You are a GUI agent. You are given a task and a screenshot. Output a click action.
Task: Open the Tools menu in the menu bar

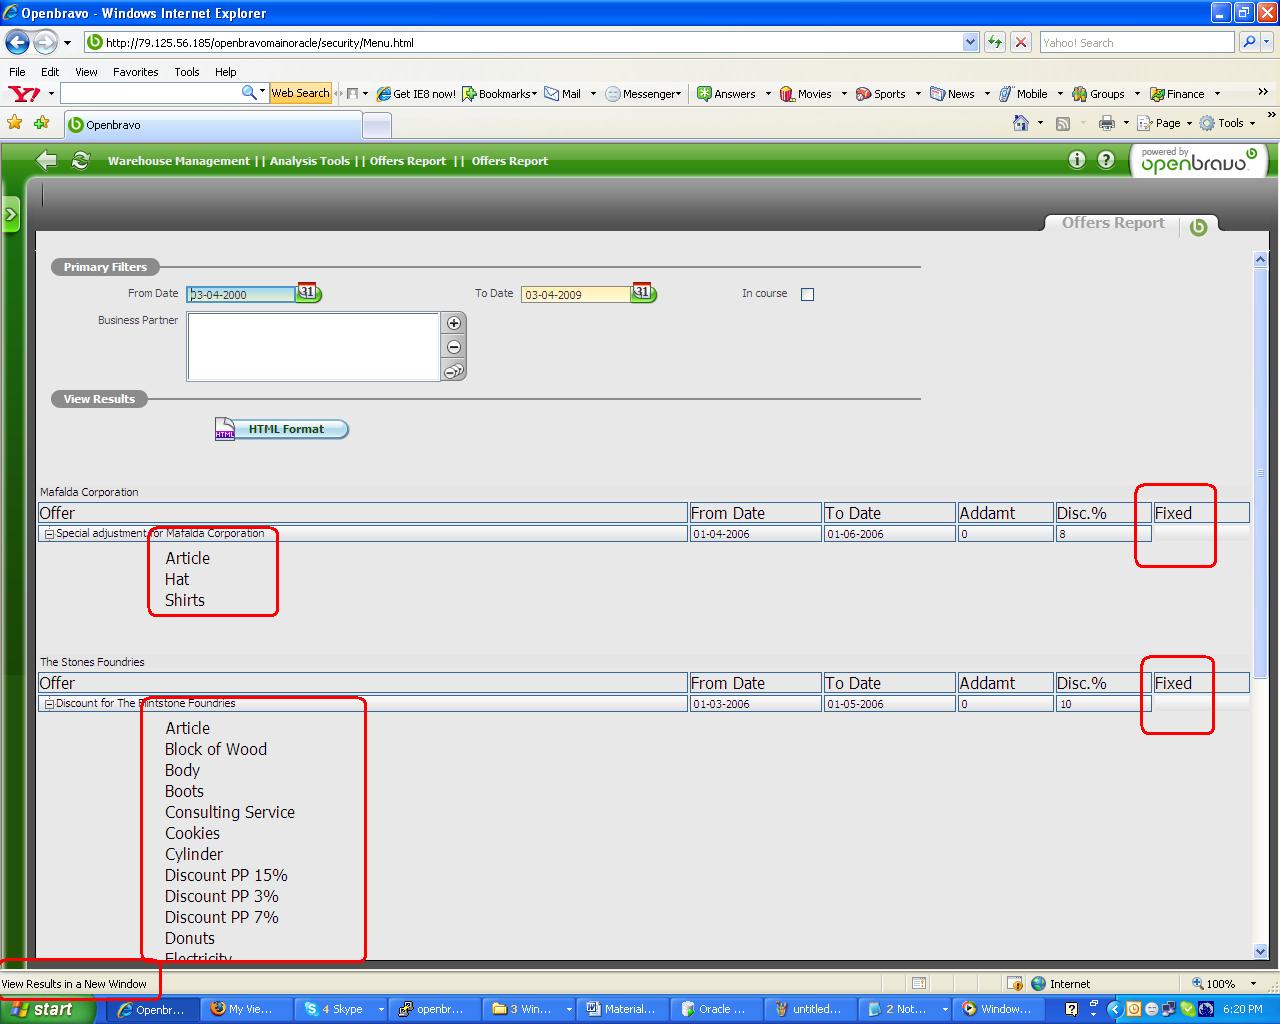pos(186,72)
